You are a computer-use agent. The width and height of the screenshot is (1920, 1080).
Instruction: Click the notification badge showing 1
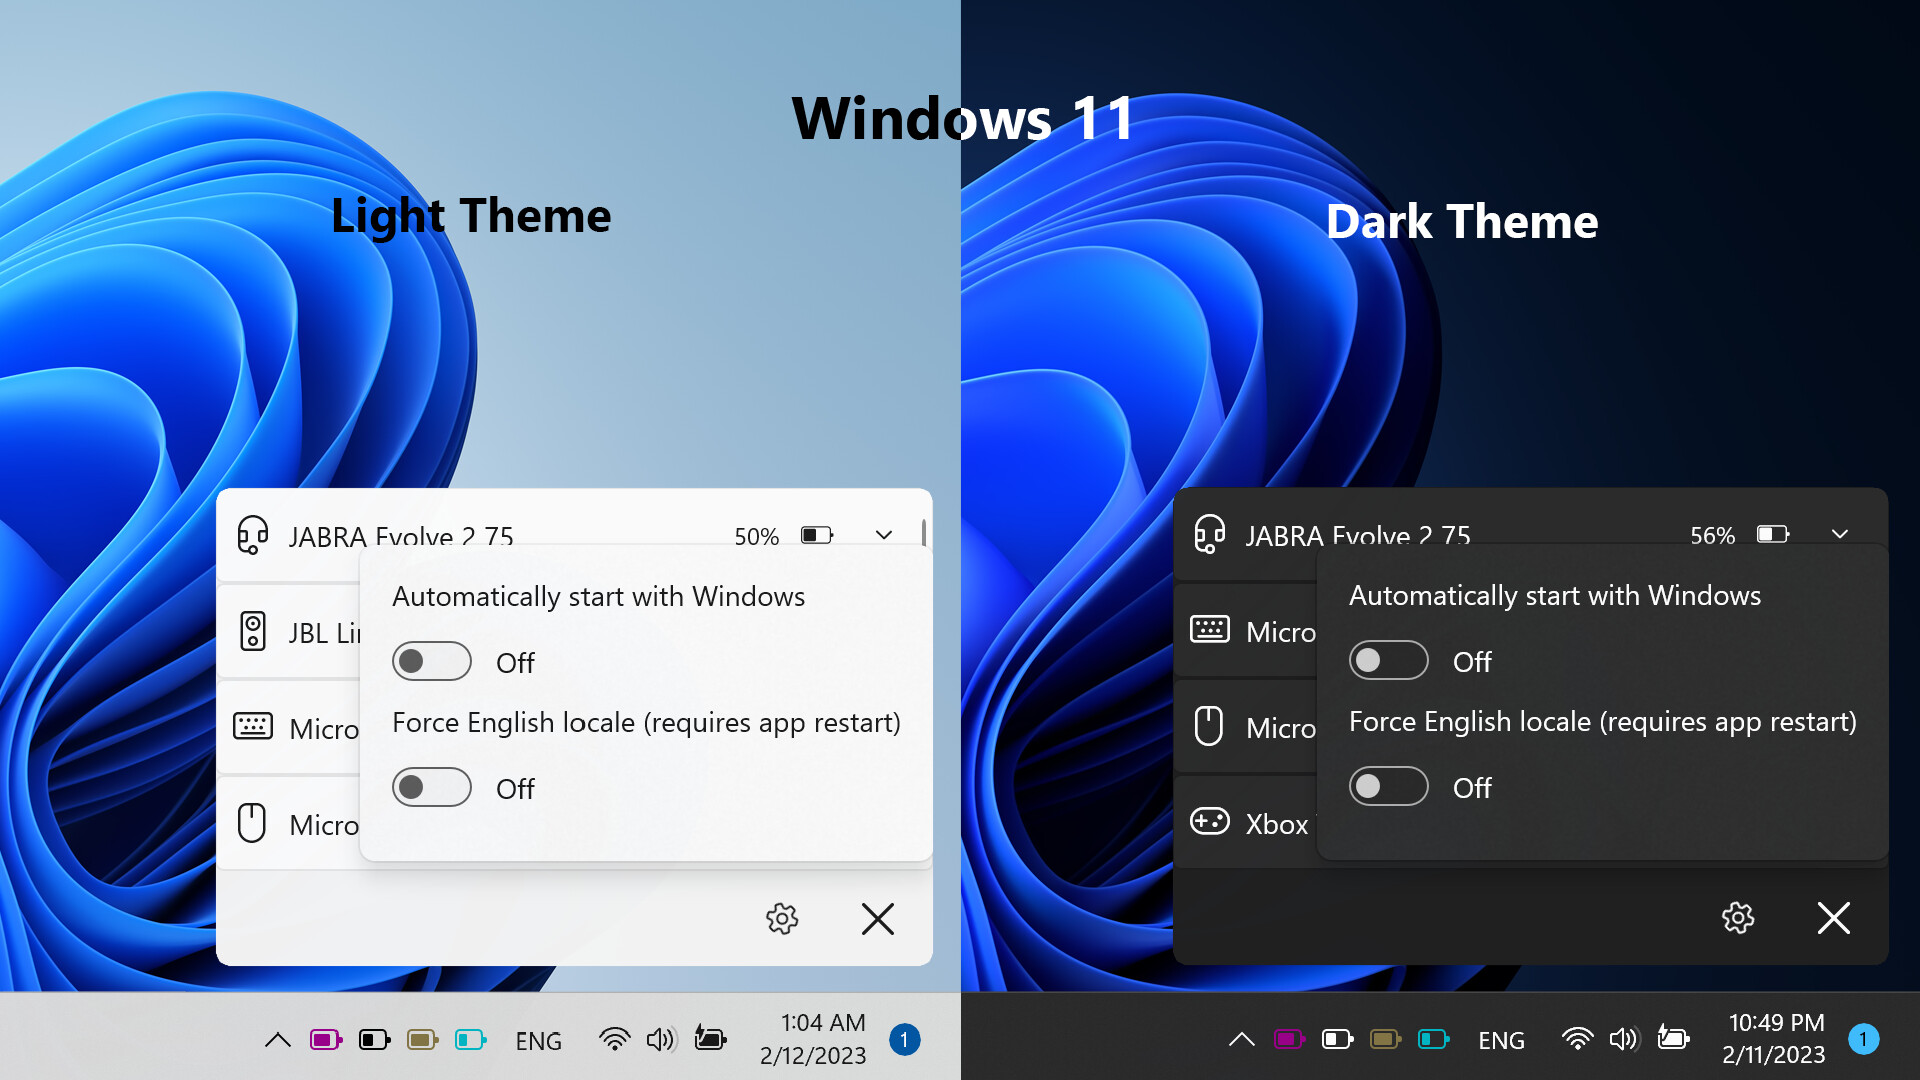tap(905, 1039)
